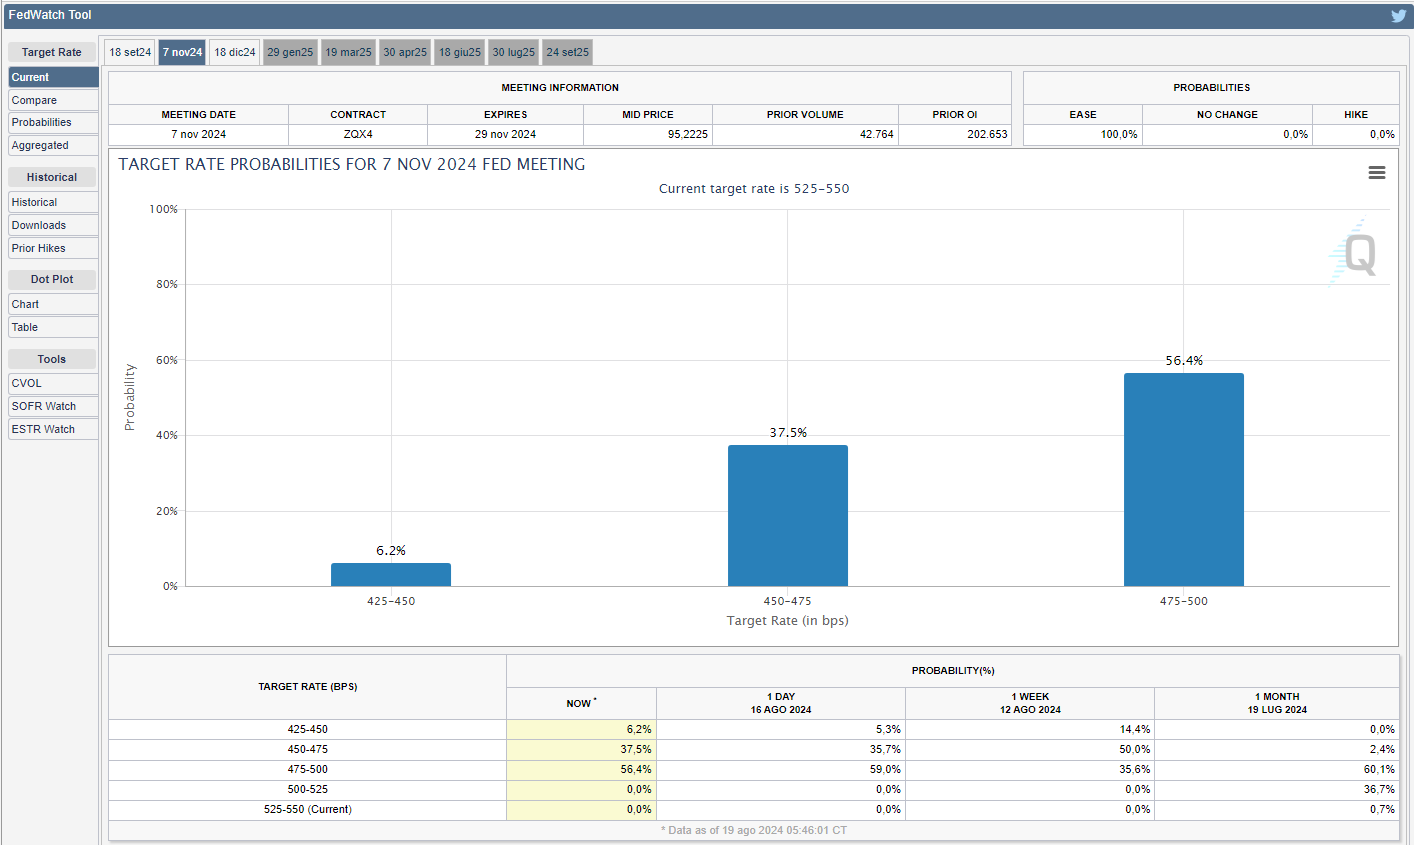Viewport: 1414px width, 845px height.
Task: Open ESTR Watch tool
Action: [x=53, y=429]
